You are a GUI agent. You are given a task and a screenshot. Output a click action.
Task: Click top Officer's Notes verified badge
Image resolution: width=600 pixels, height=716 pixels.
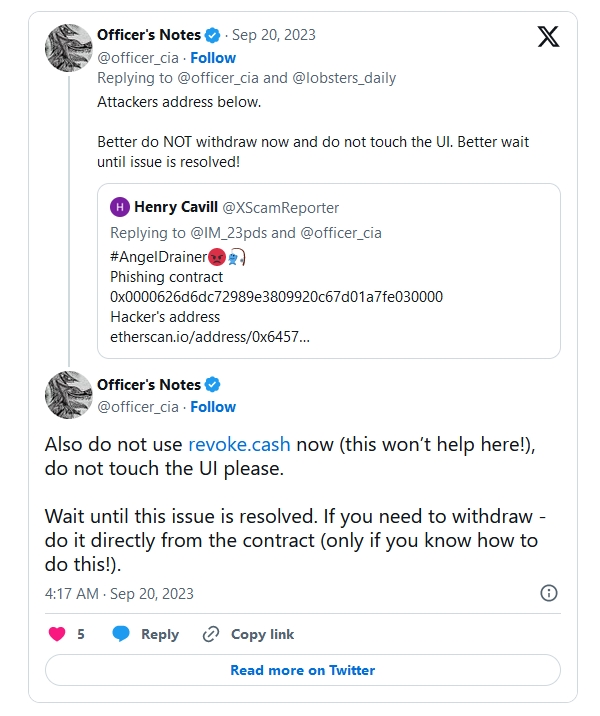213,35
